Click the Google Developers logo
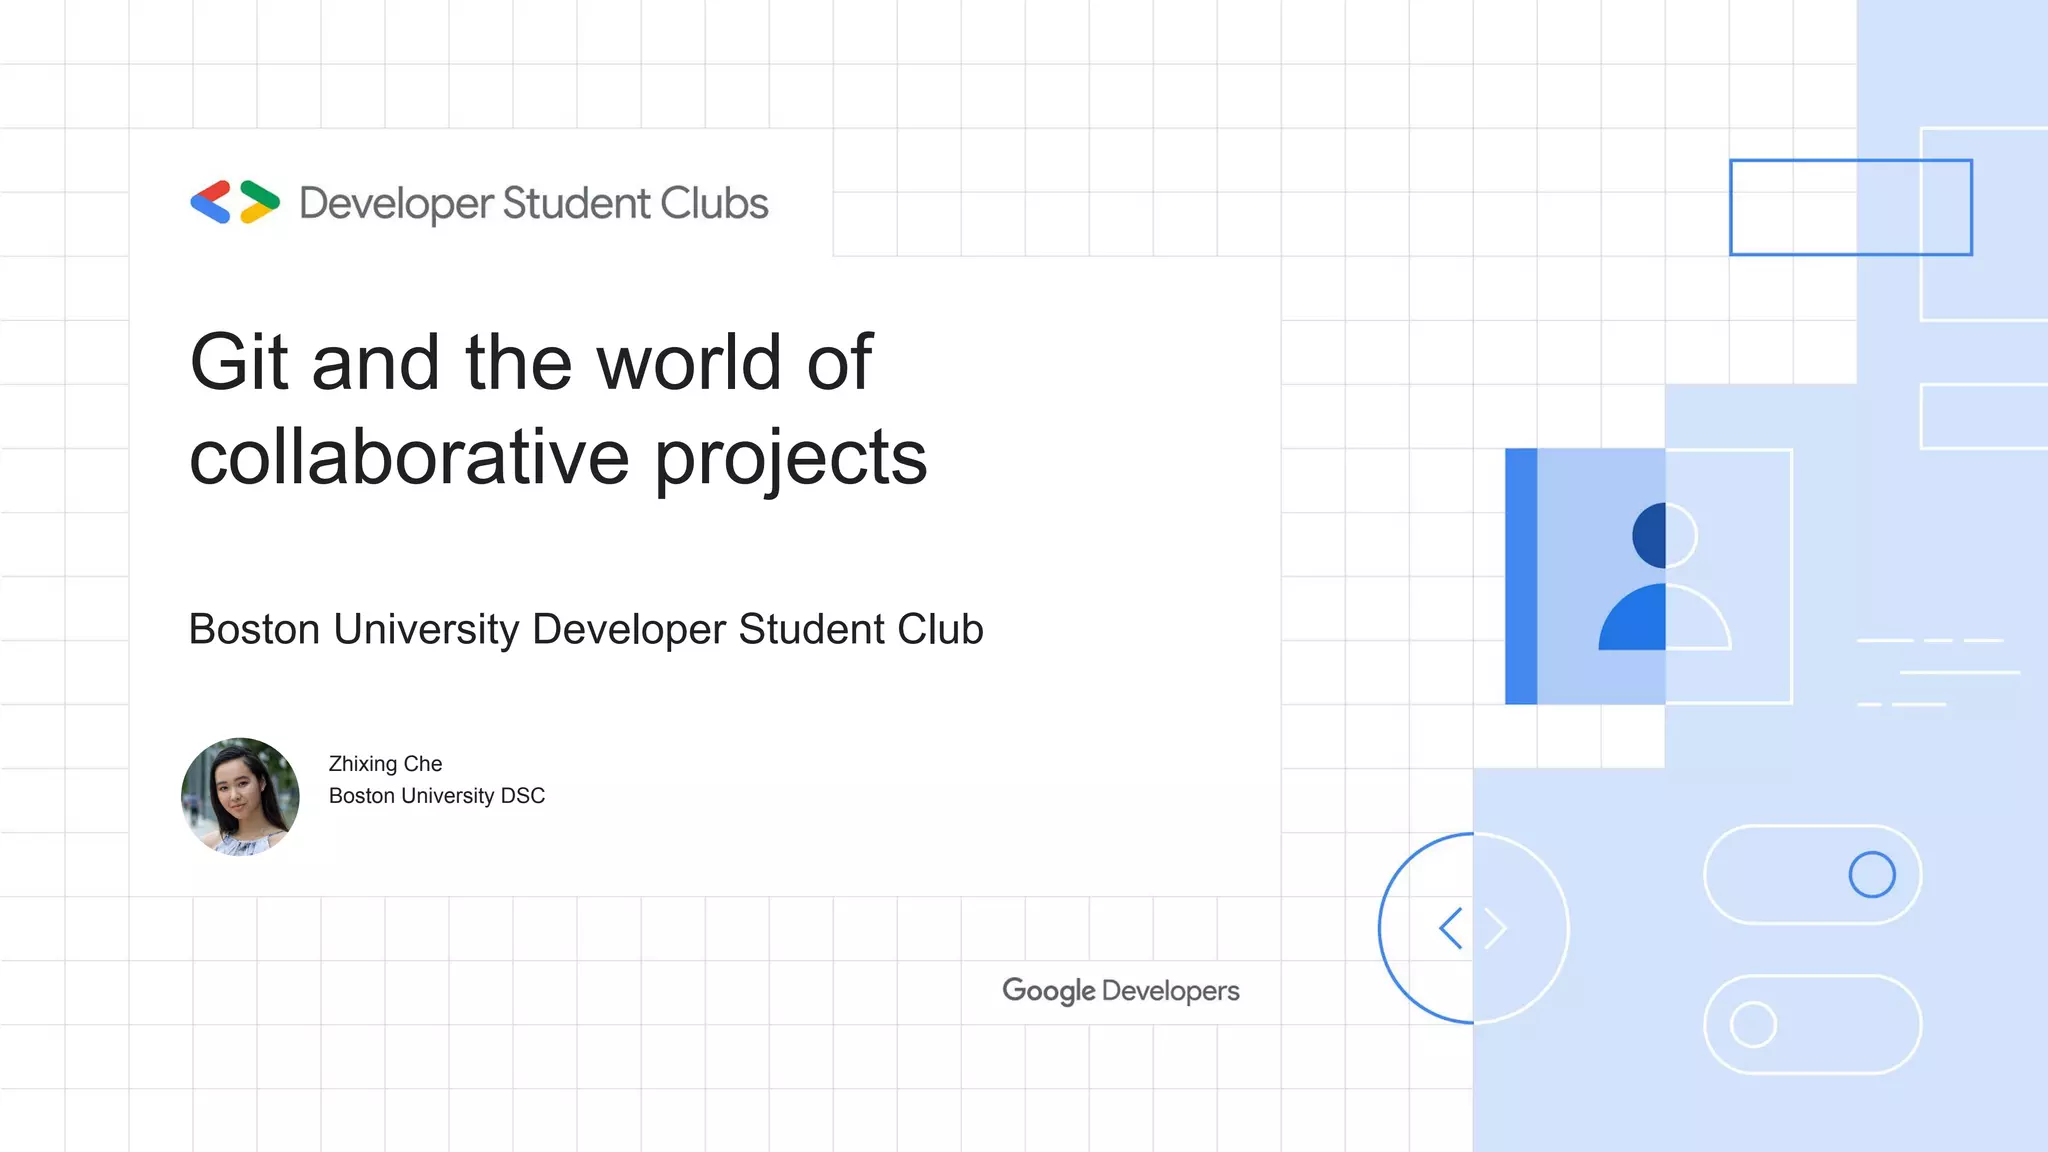The image size is (2048, 1152). click(1120, 990)
